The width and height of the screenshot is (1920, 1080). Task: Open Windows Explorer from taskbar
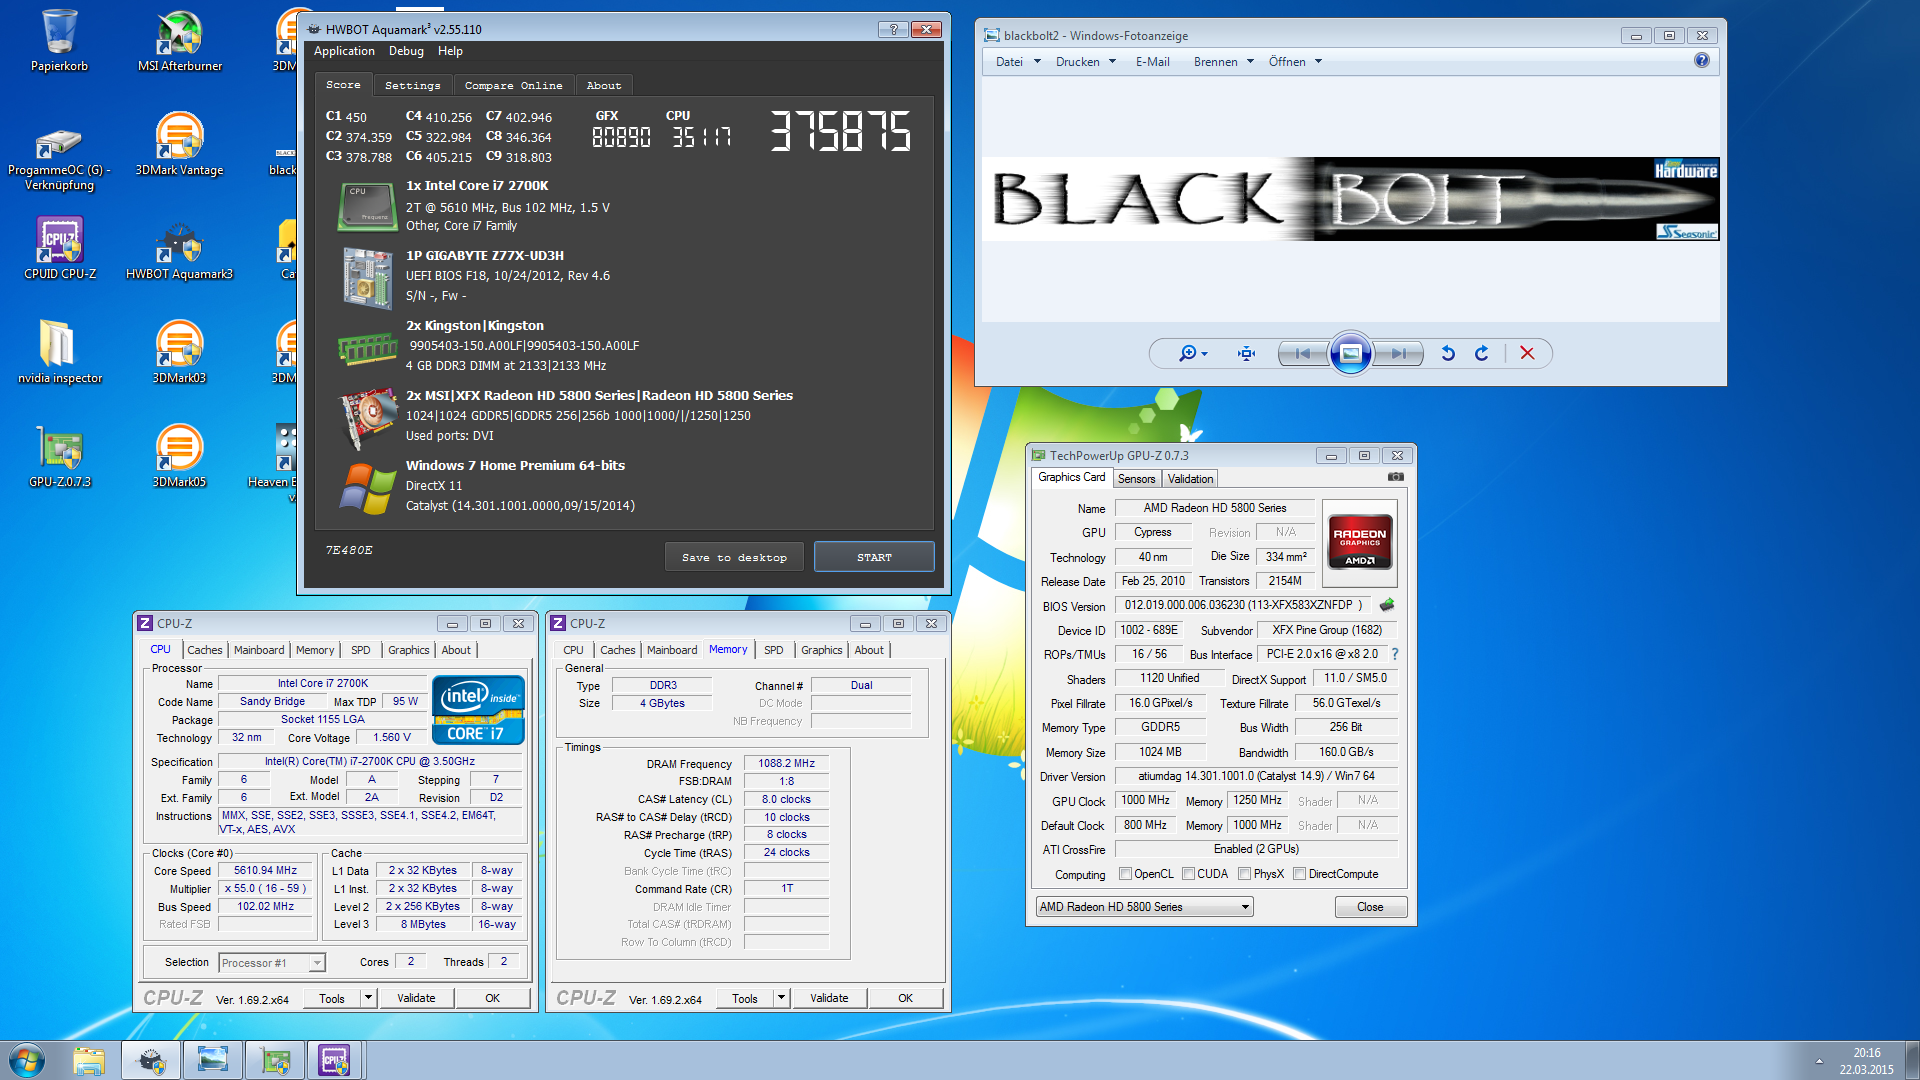click(89, 1060)
